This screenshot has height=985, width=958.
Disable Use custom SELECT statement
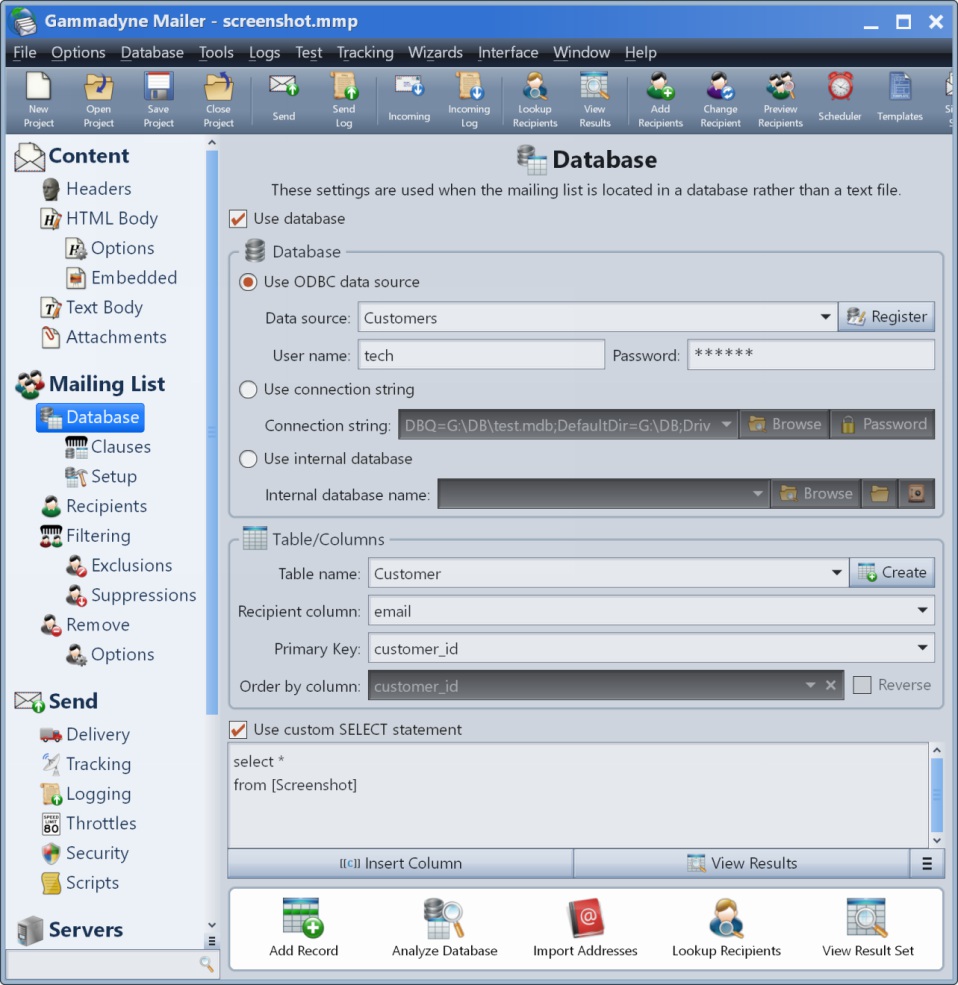(238, 730)
